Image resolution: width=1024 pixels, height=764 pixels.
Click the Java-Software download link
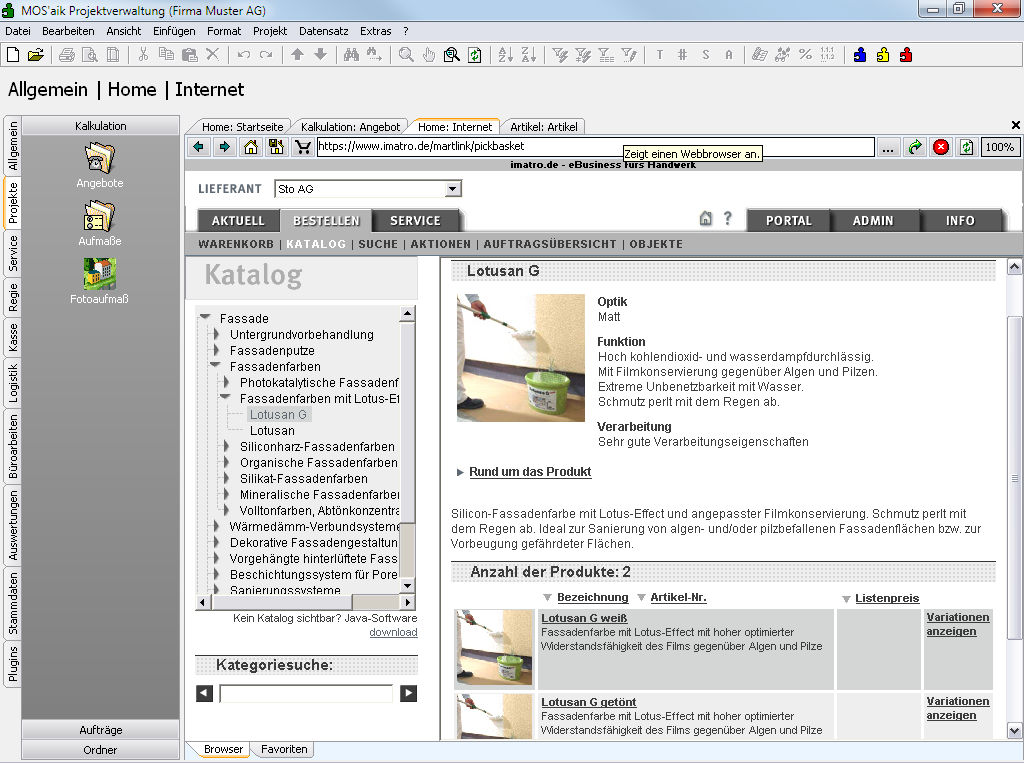click(393, 632)
